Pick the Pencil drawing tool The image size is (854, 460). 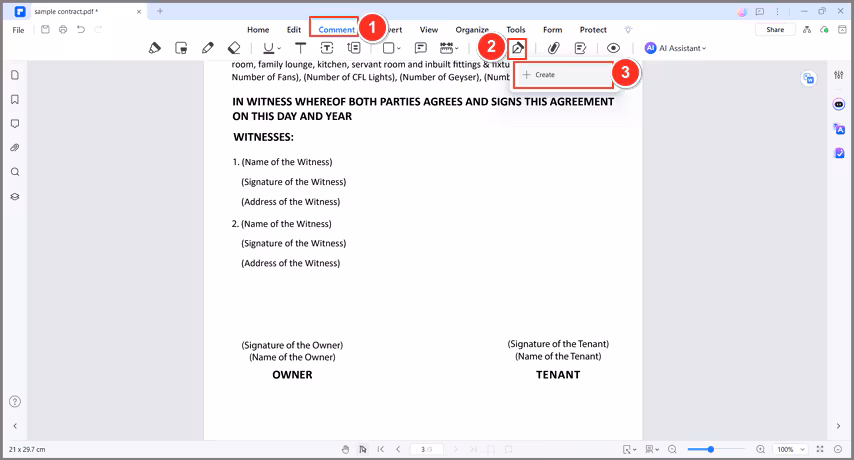coord(208,48)
